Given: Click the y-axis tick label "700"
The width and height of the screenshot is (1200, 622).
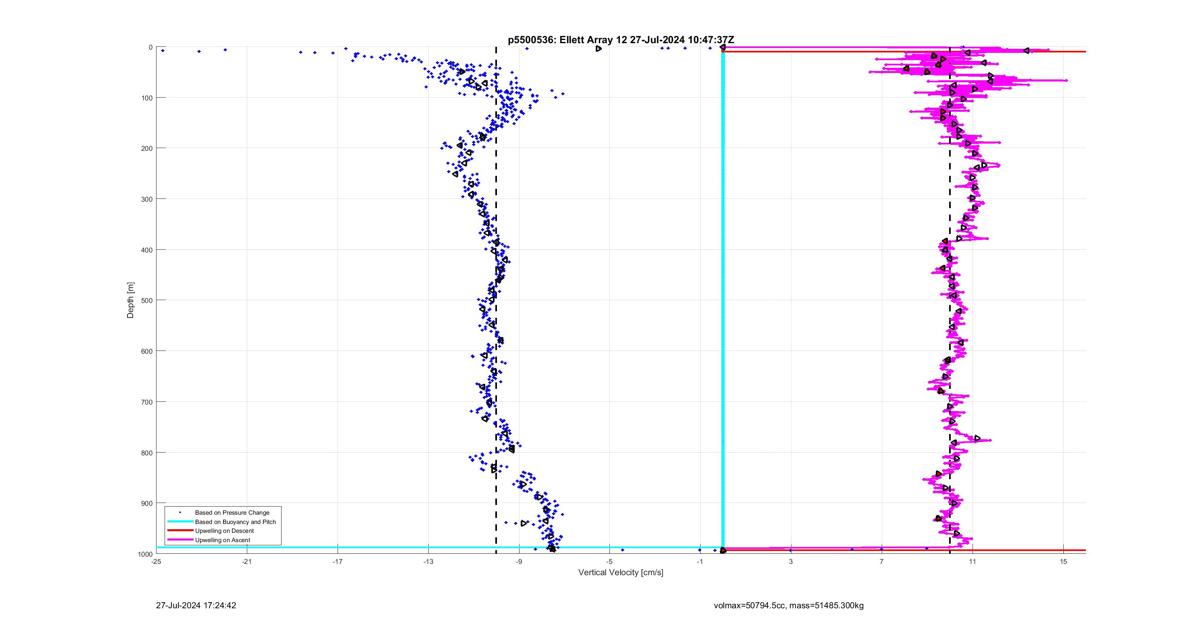Looking at the screenshot, I should (x=146, y=402).
